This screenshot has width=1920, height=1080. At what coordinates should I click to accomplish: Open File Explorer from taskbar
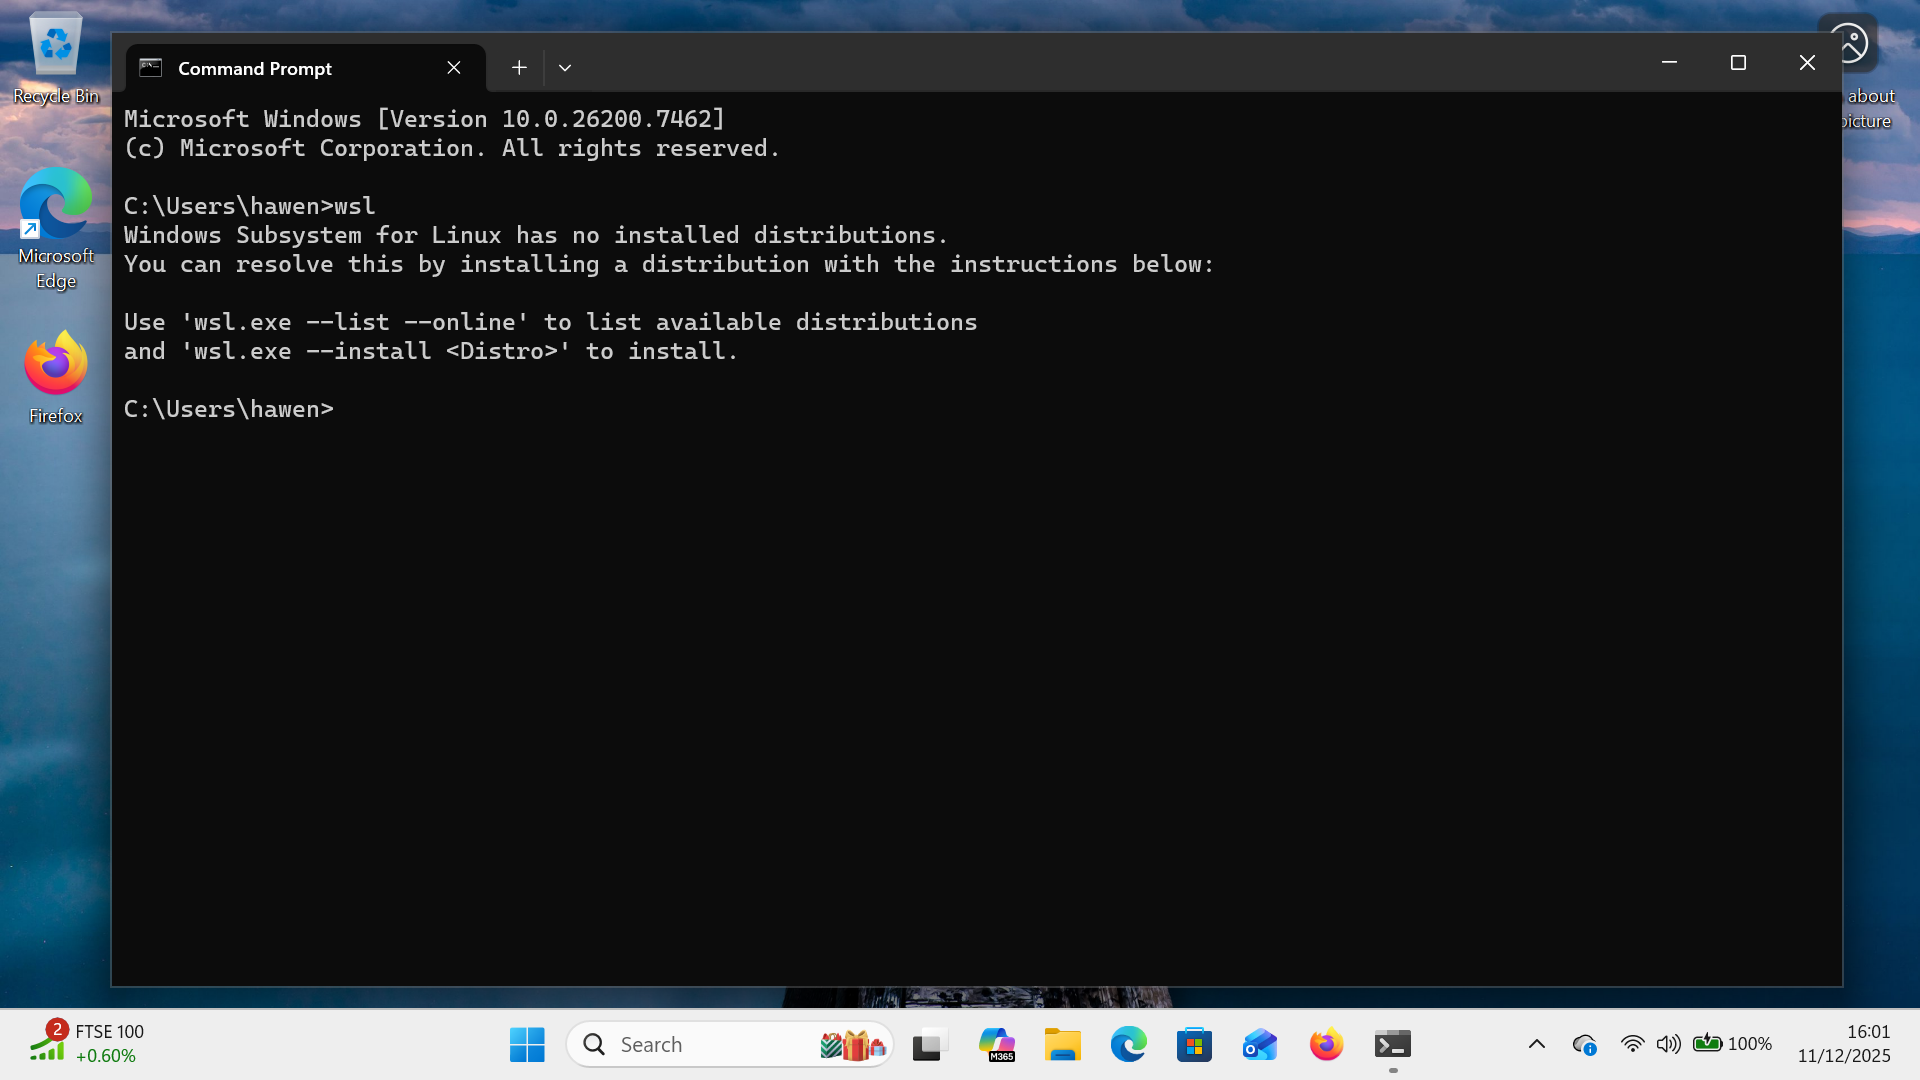click(1062, 1045)
